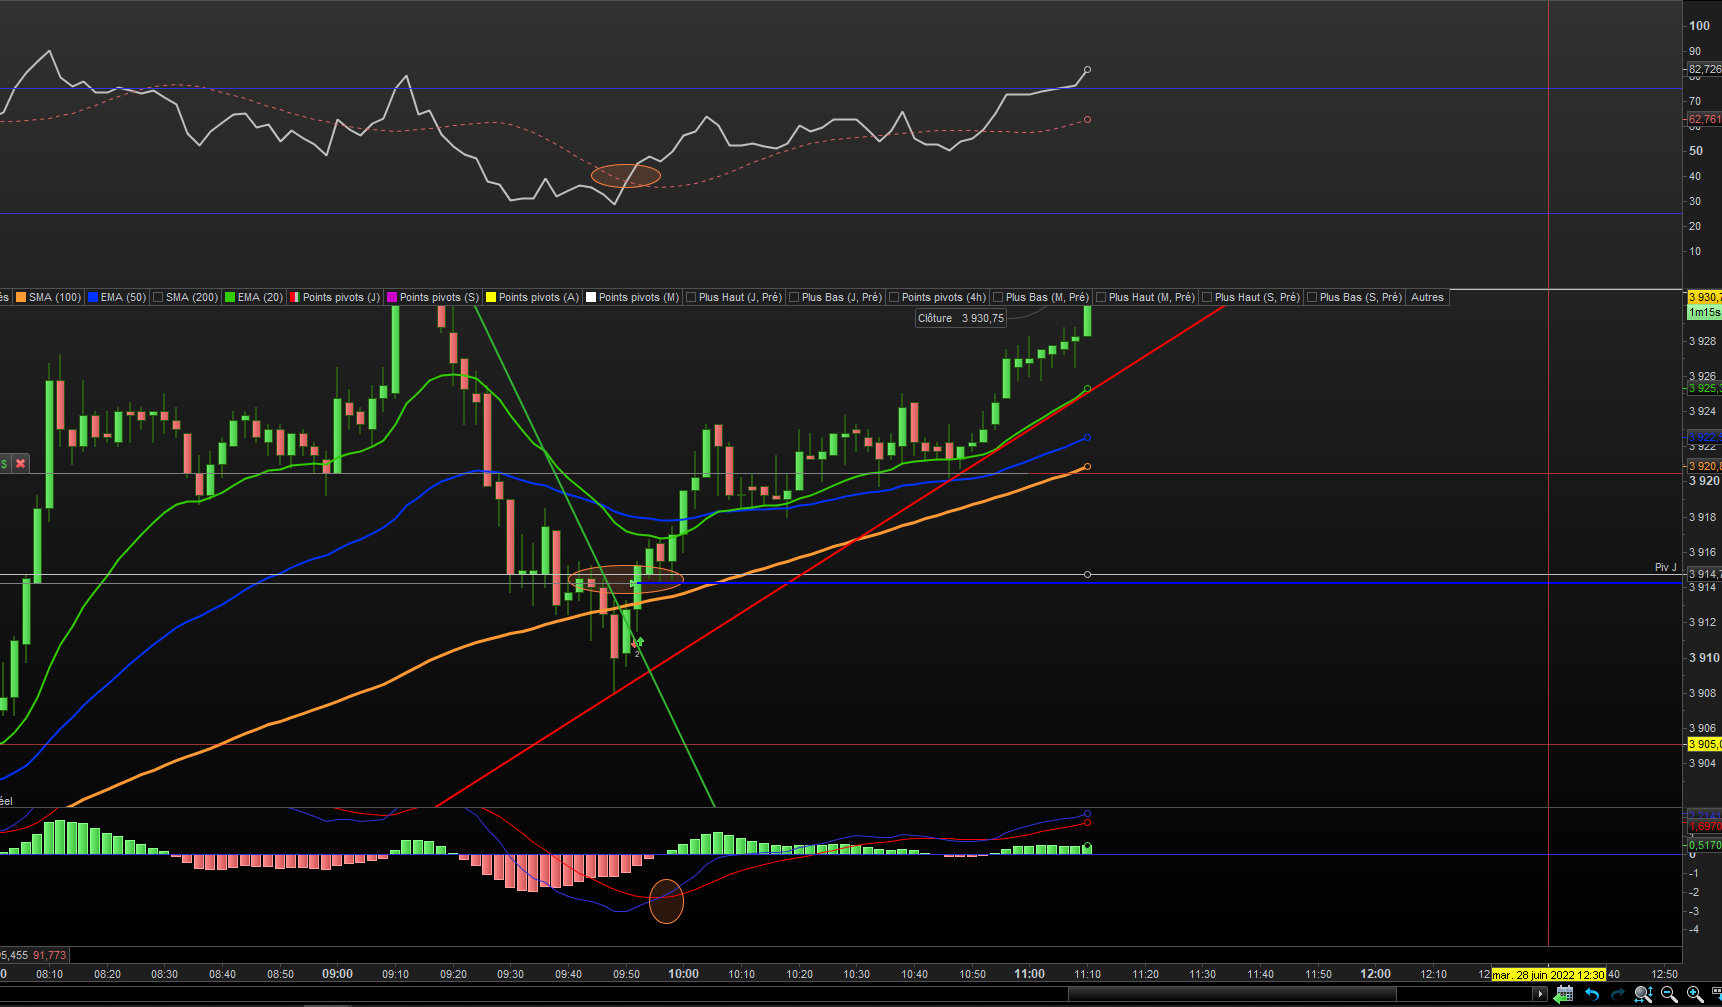Toggle Points pivots (S) display
This screenshot has width=1722, height=1007.
pyautogui.click(x=432, y=297)
